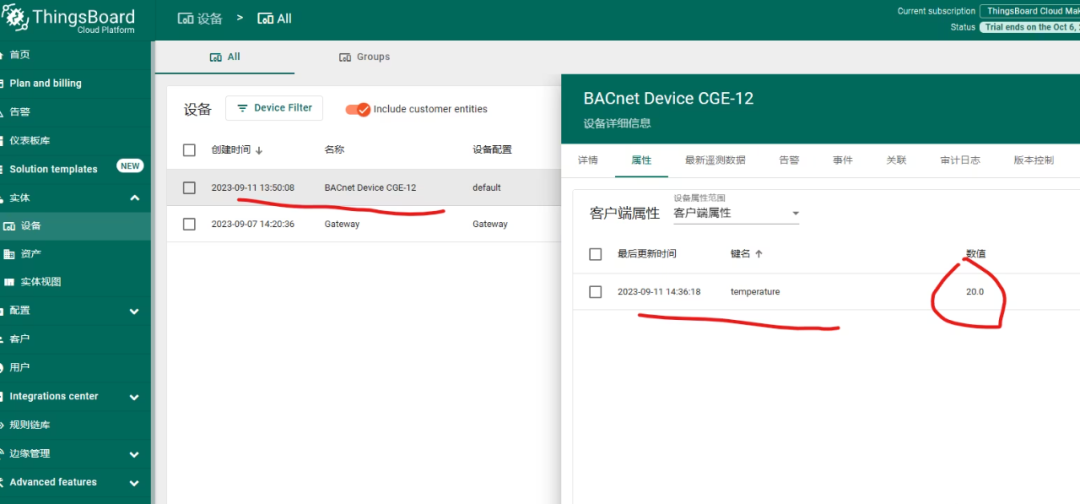Switch to the 最新遥测数据 tab
This screenshot has width=1080, height=504.
pyautogui.click(x=714, y=160)
